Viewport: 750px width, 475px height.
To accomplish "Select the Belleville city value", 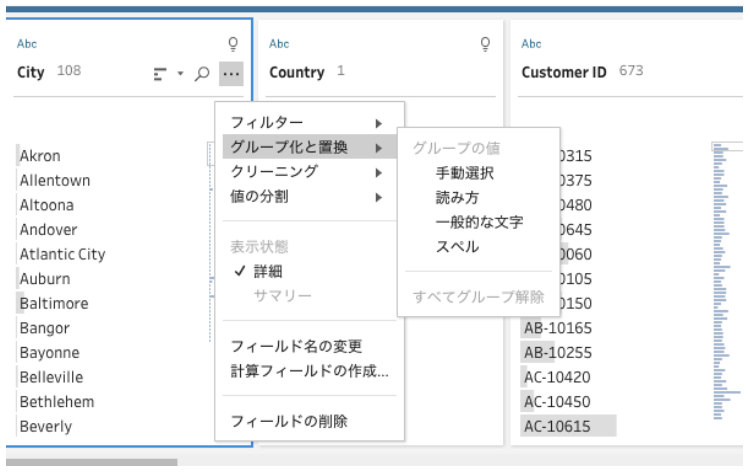I will (51, 377).
